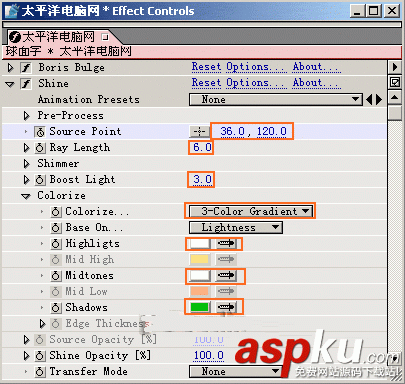Expand the Shine Opacity property
Image resolution: width=405 pixels, height=384 pixels.
(26, 356)
